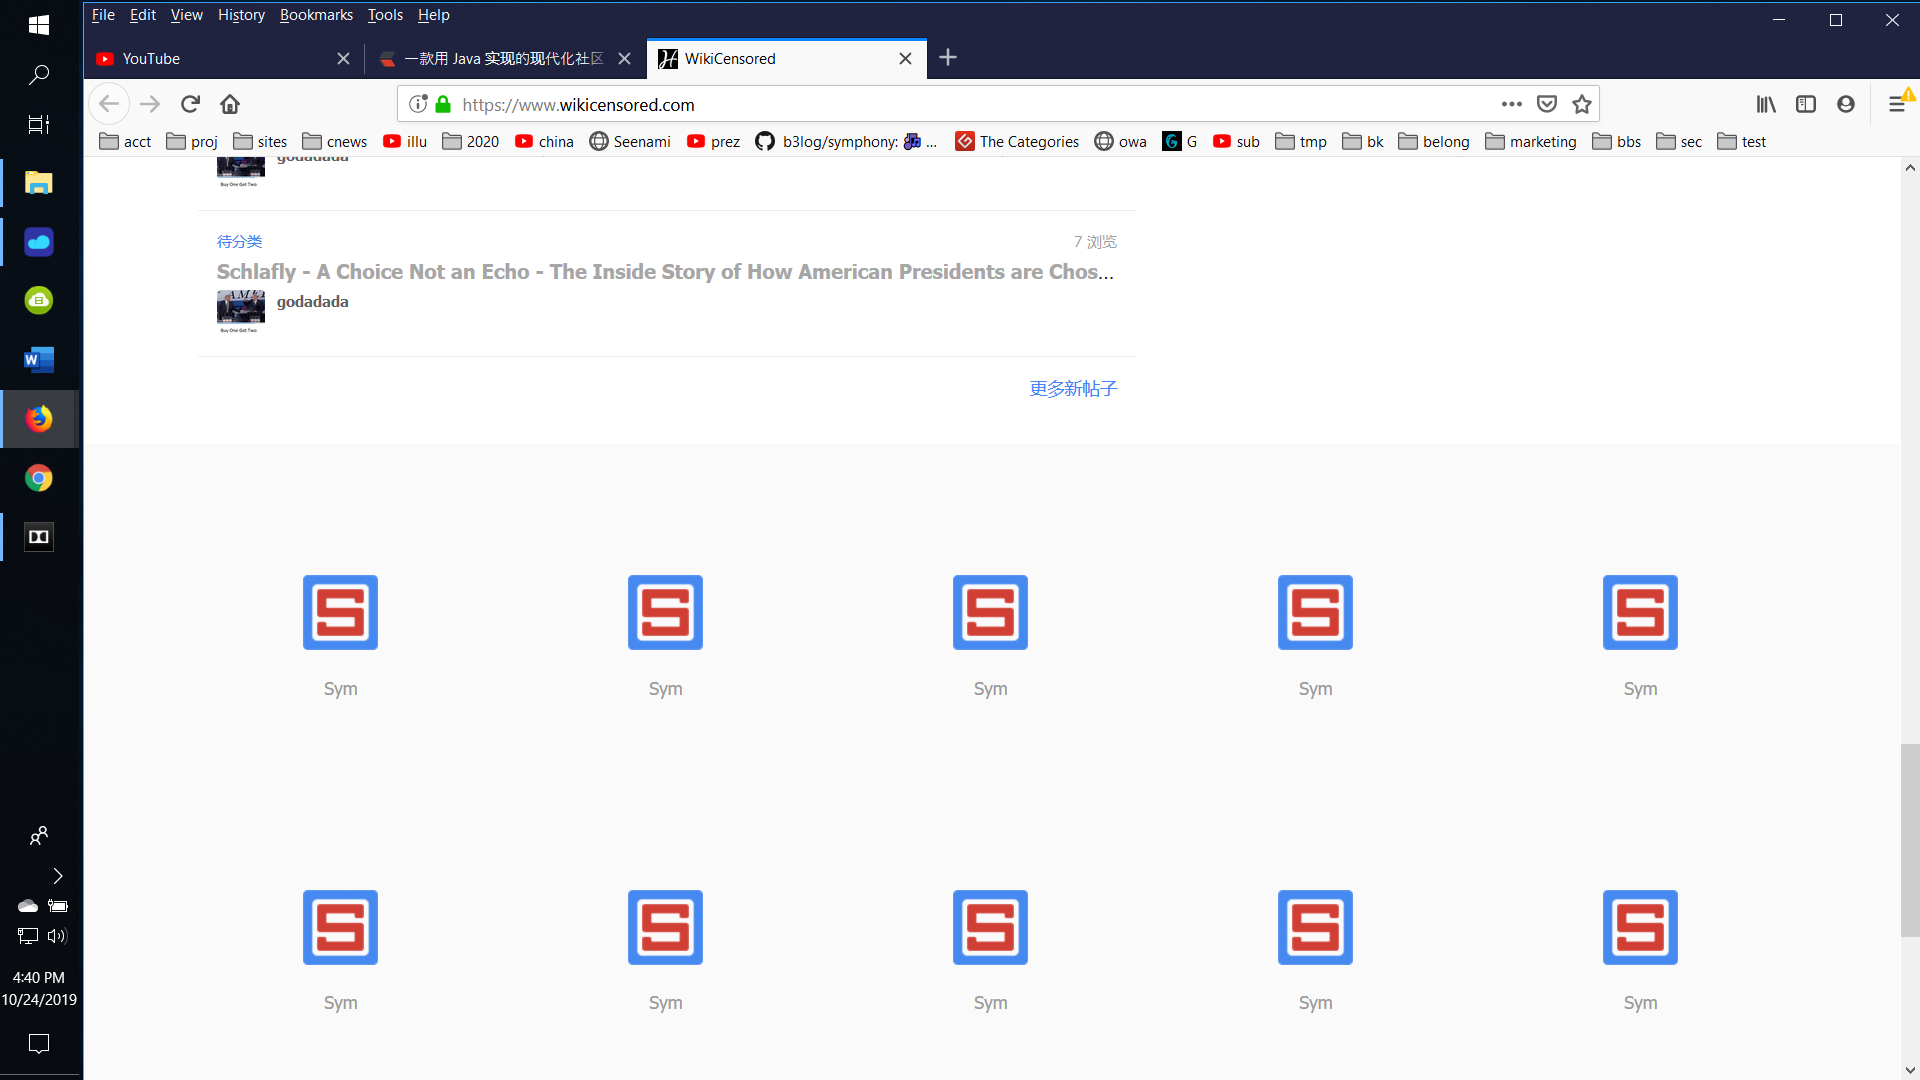
Task: Open page actions three-dot menu
Action: (x=1511, y=104)
